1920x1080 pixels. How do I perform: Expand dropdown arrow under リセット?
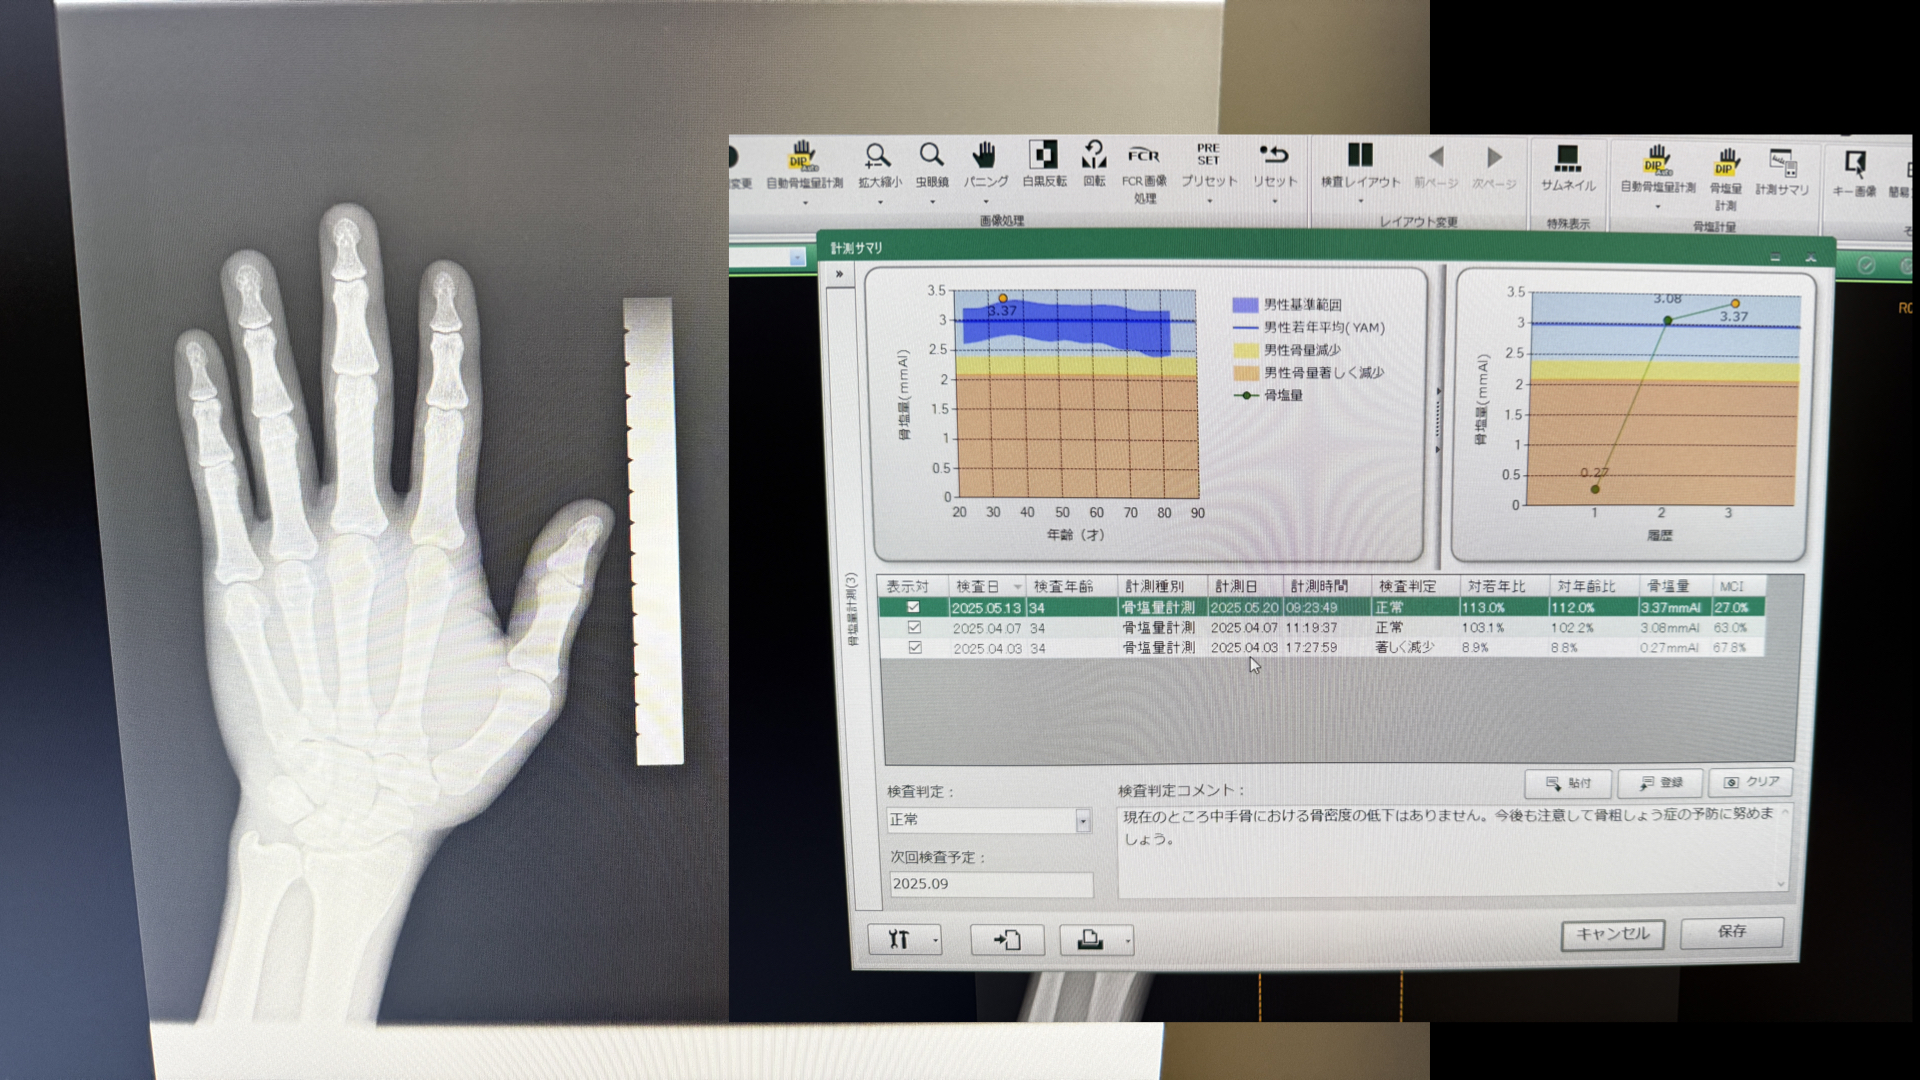1275,202
